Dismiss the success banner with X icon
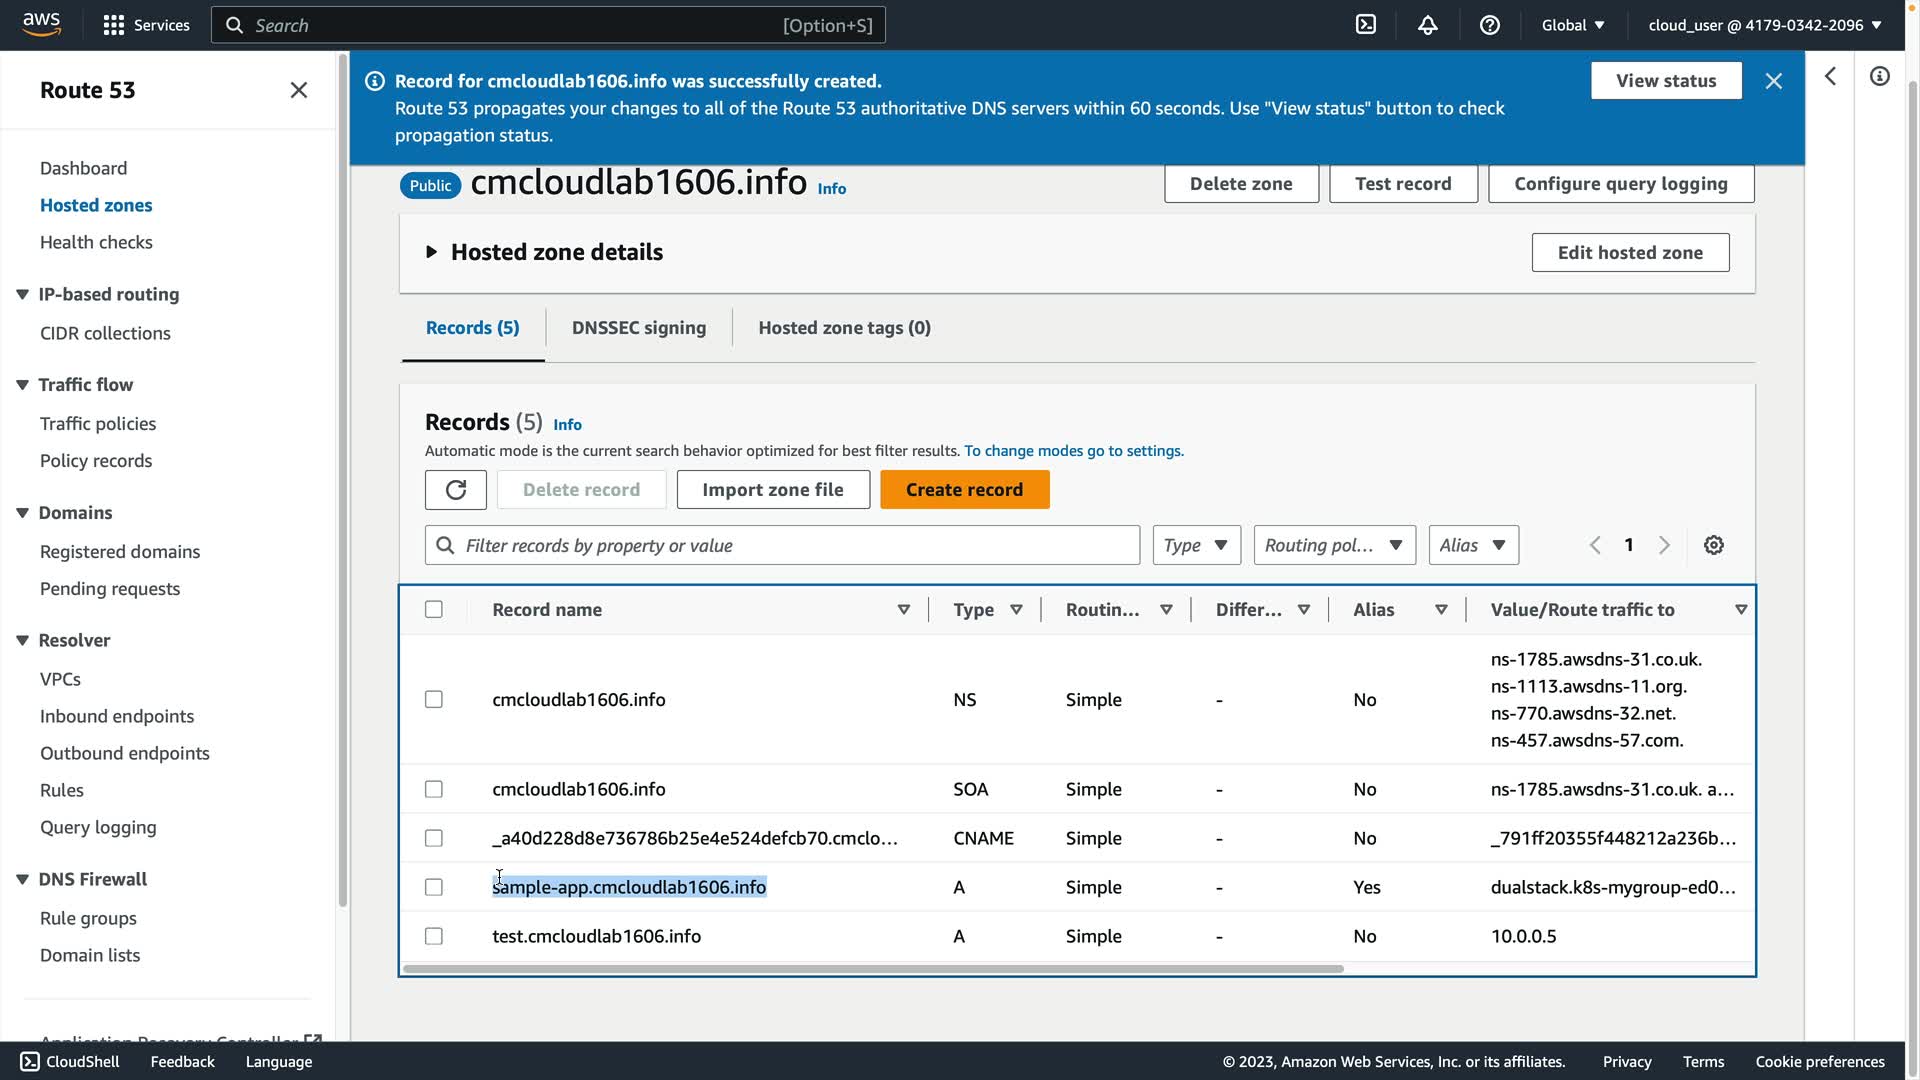1920x1080 pixels. click(1774, 81)
